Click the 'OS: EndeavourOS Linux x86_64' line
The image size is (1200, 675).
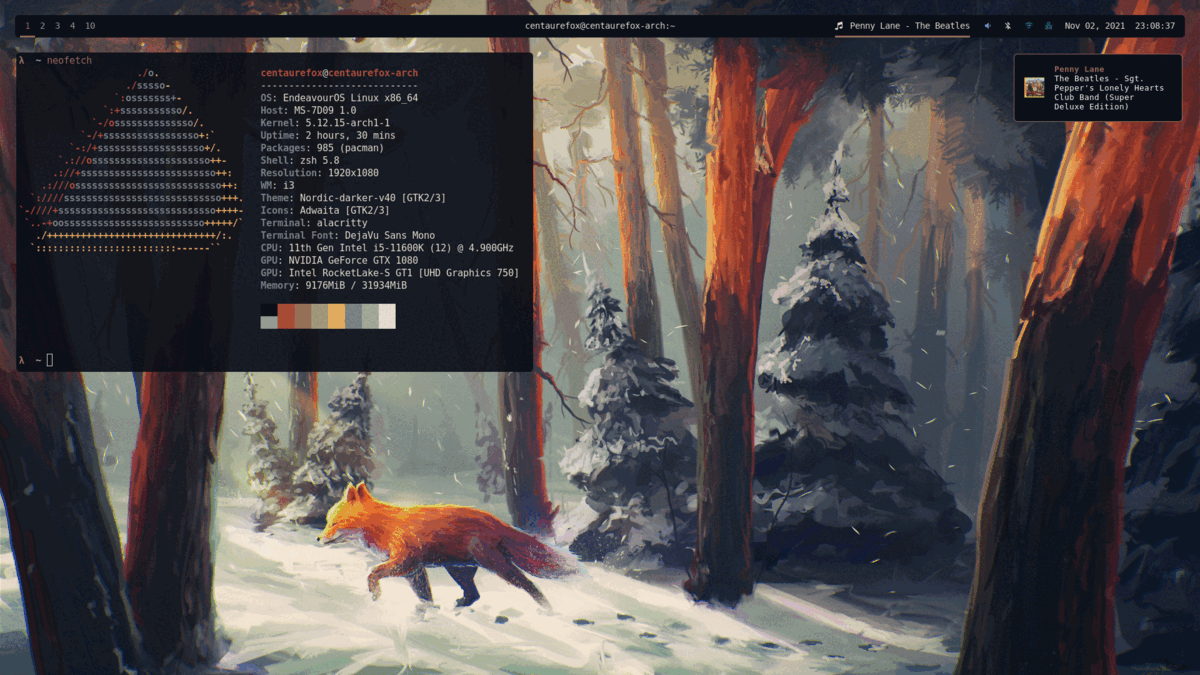339,98
